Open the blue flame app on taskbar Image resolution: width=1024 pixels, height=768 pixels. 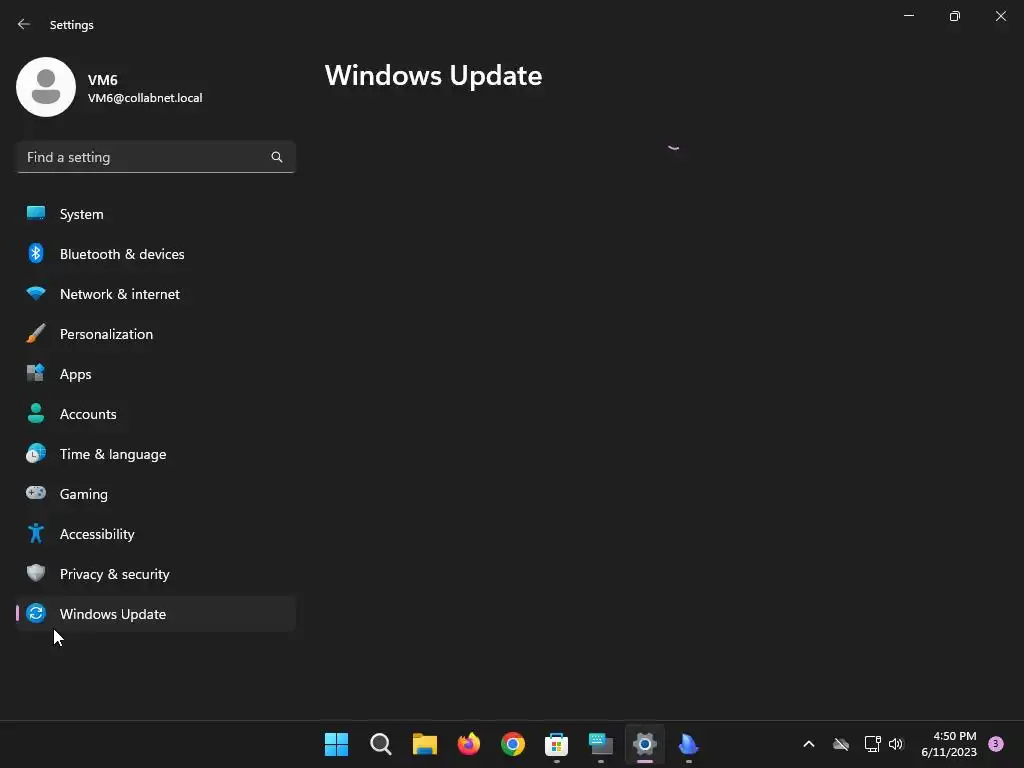pyautogui.click(x=688, y=744)
